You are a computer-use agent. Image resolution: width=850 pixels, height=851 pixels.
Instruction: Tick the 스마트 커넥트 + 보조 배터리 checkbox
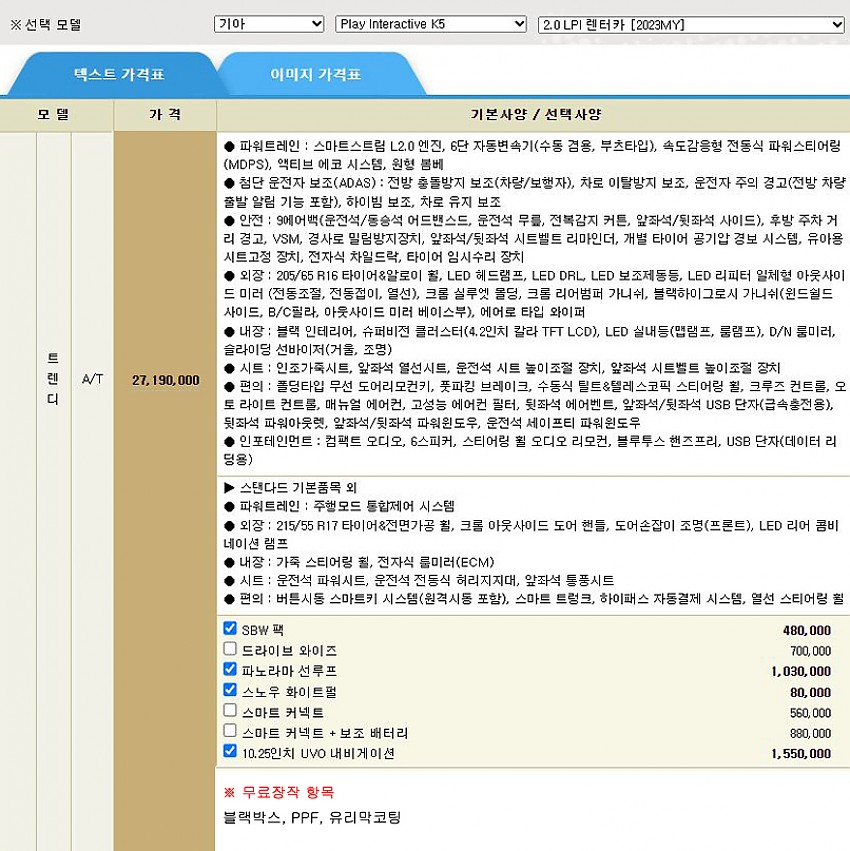(231, 732)
